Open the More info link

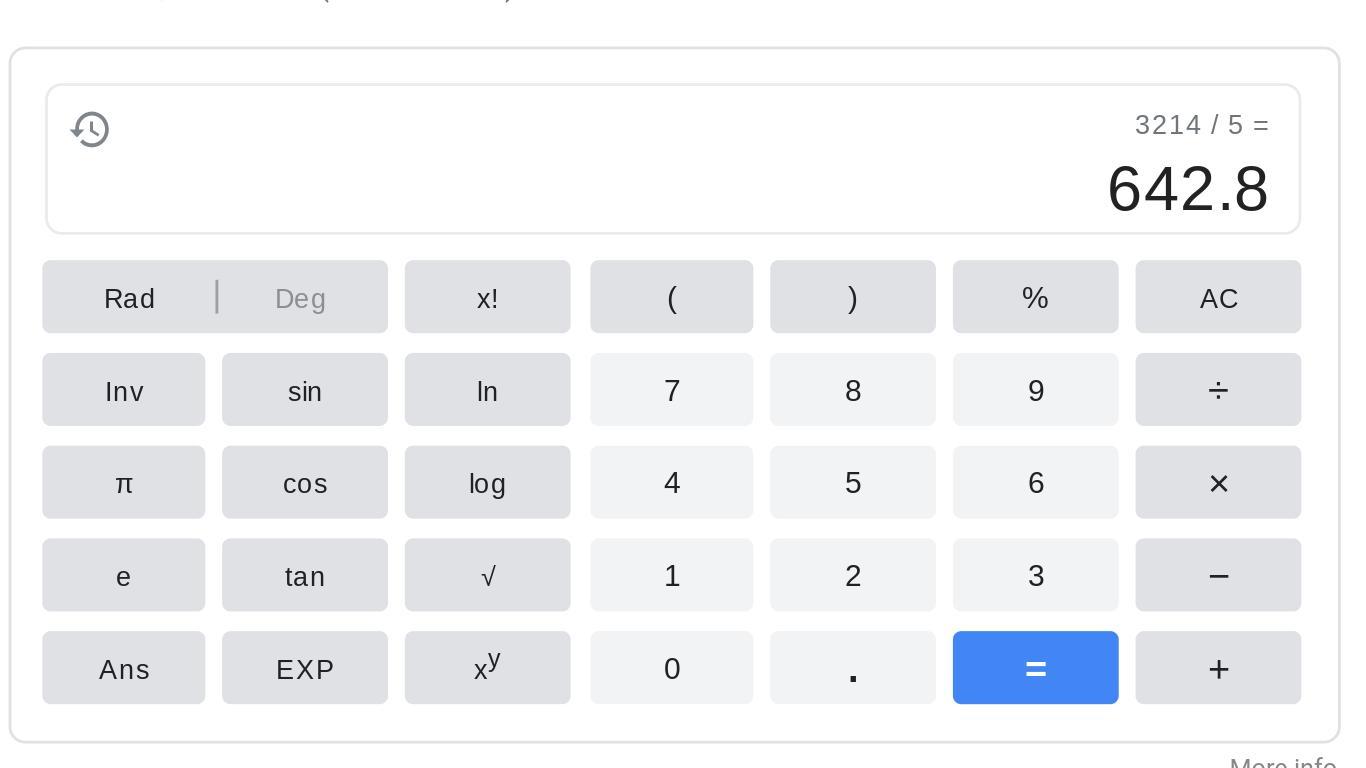(x=1282, y=763)
